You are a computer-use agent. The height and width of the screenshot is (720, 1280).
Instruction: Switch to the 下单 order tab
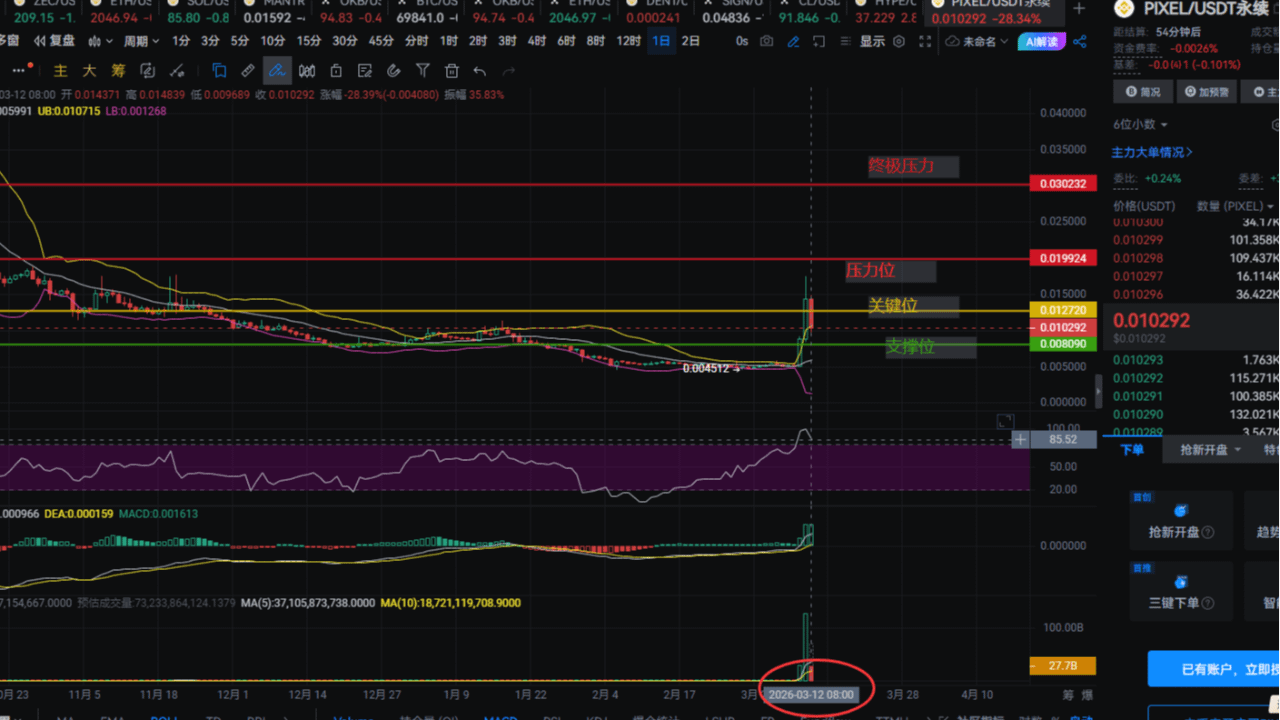tap(1132, 450)
